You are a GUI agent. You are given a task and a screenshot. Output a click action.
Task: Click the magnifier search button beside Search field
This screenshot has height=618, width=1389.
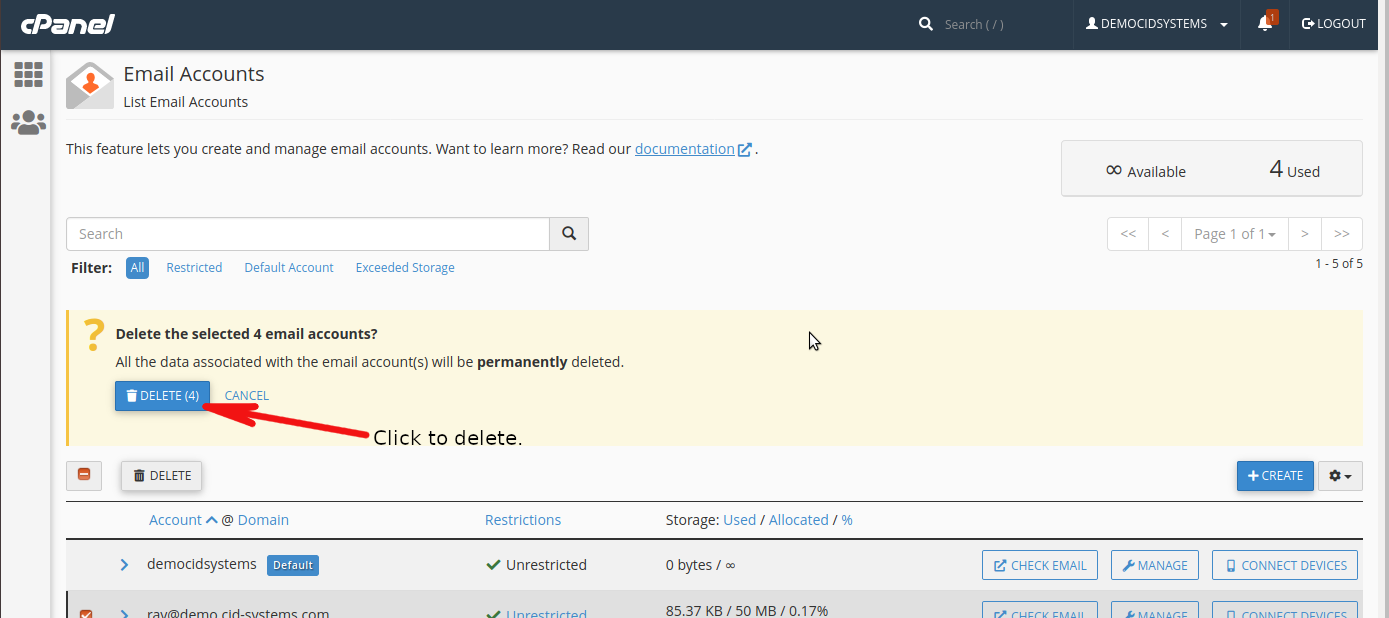[569, 234]
